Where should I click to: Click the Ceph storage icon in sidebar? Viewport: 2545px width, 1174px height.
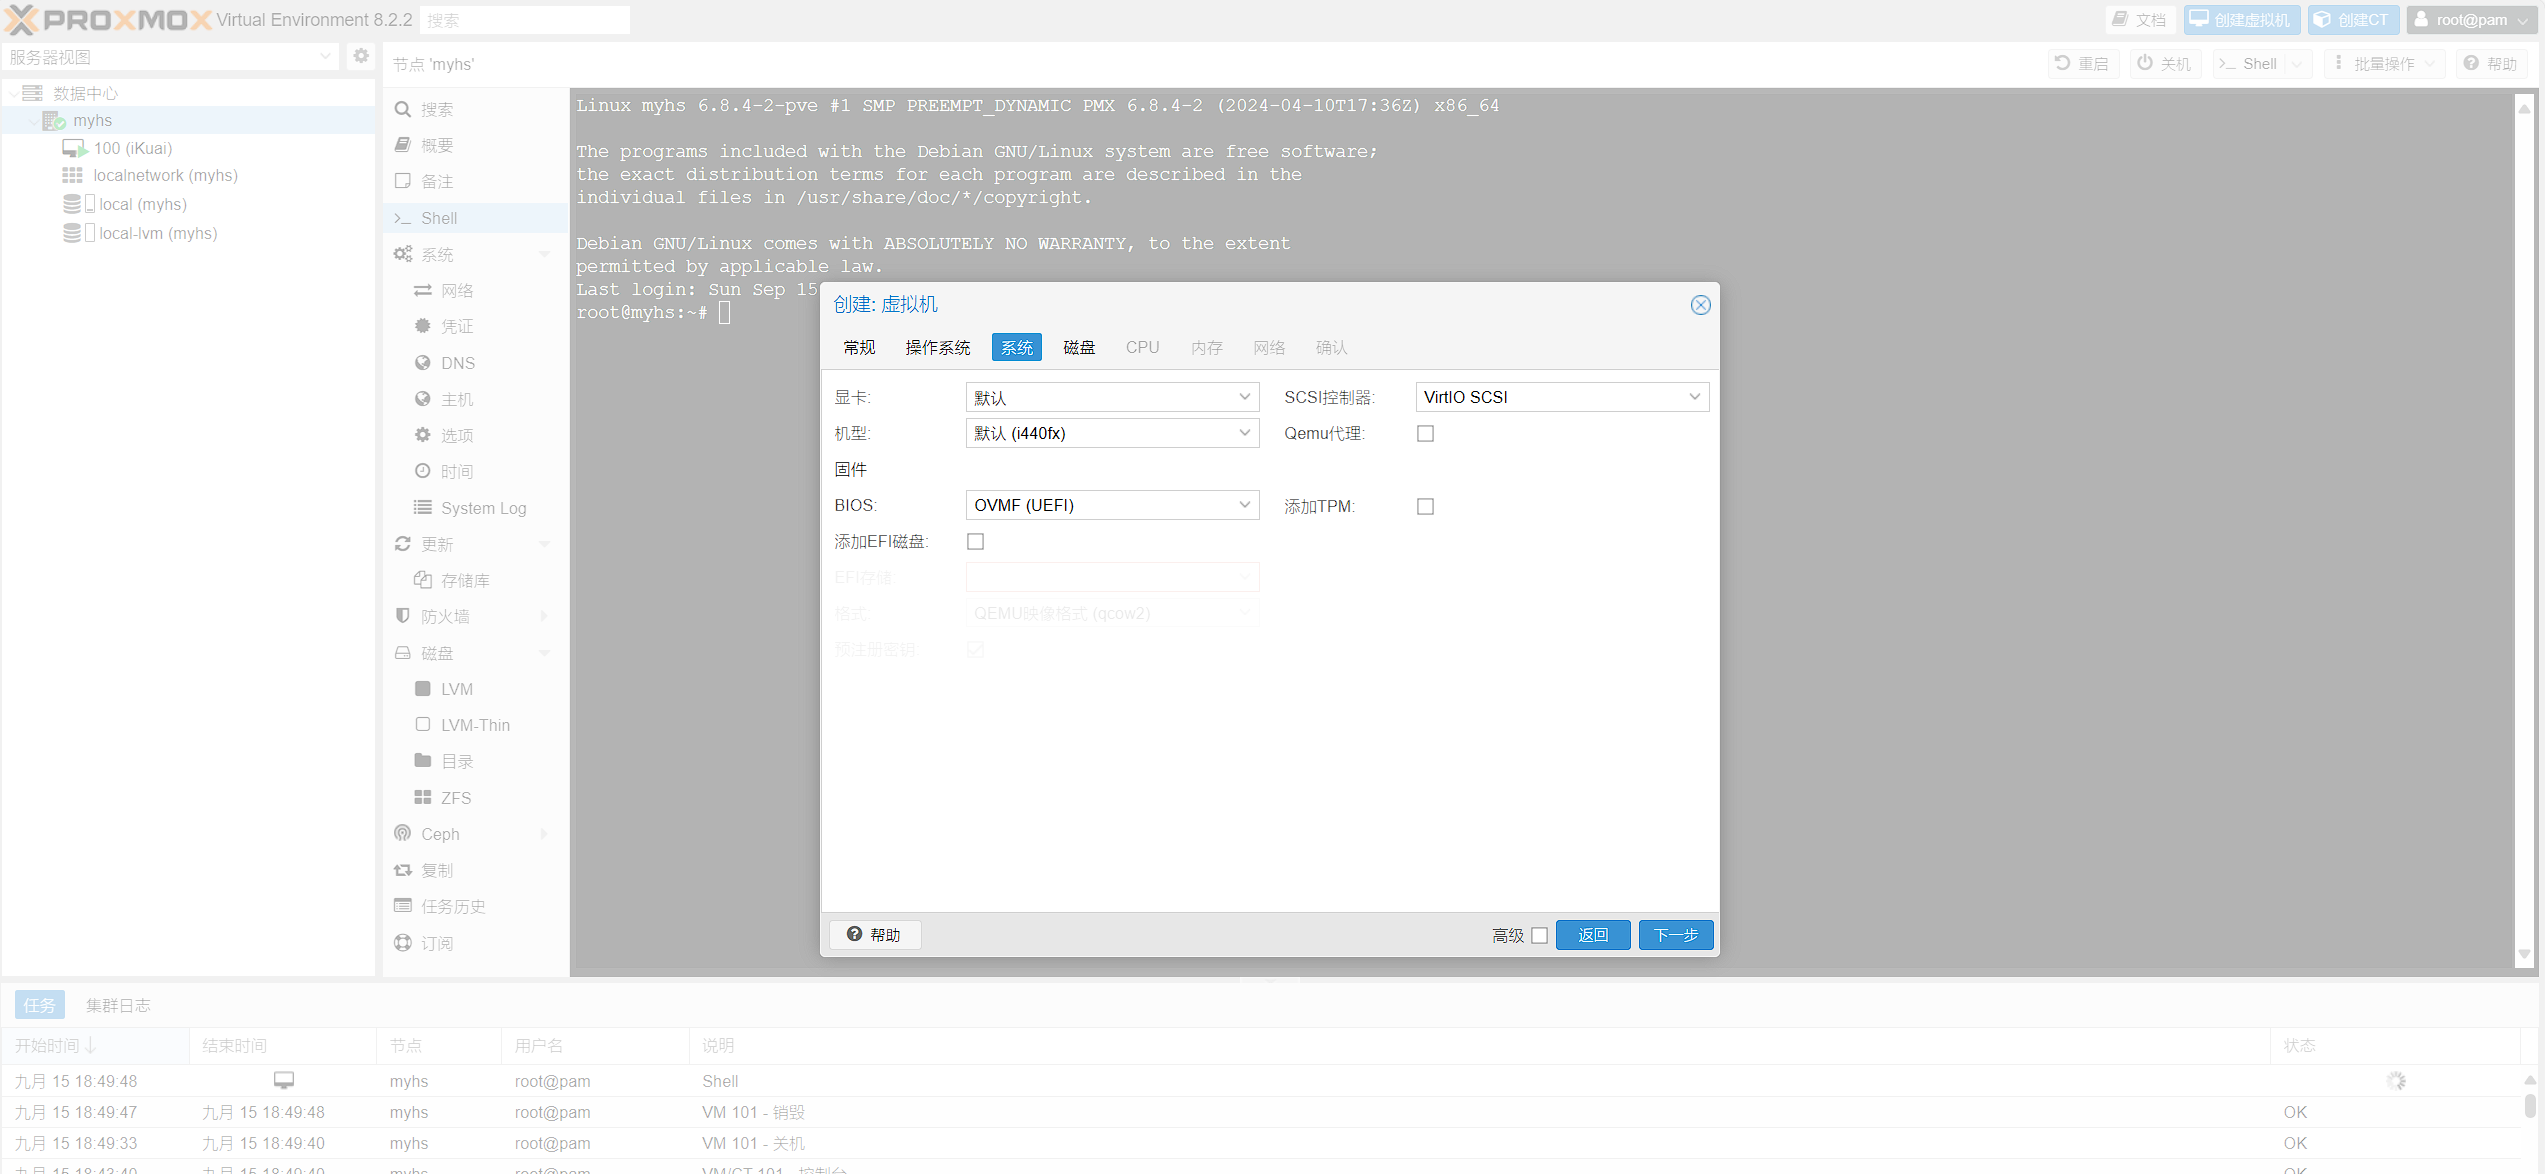(404, 833)
